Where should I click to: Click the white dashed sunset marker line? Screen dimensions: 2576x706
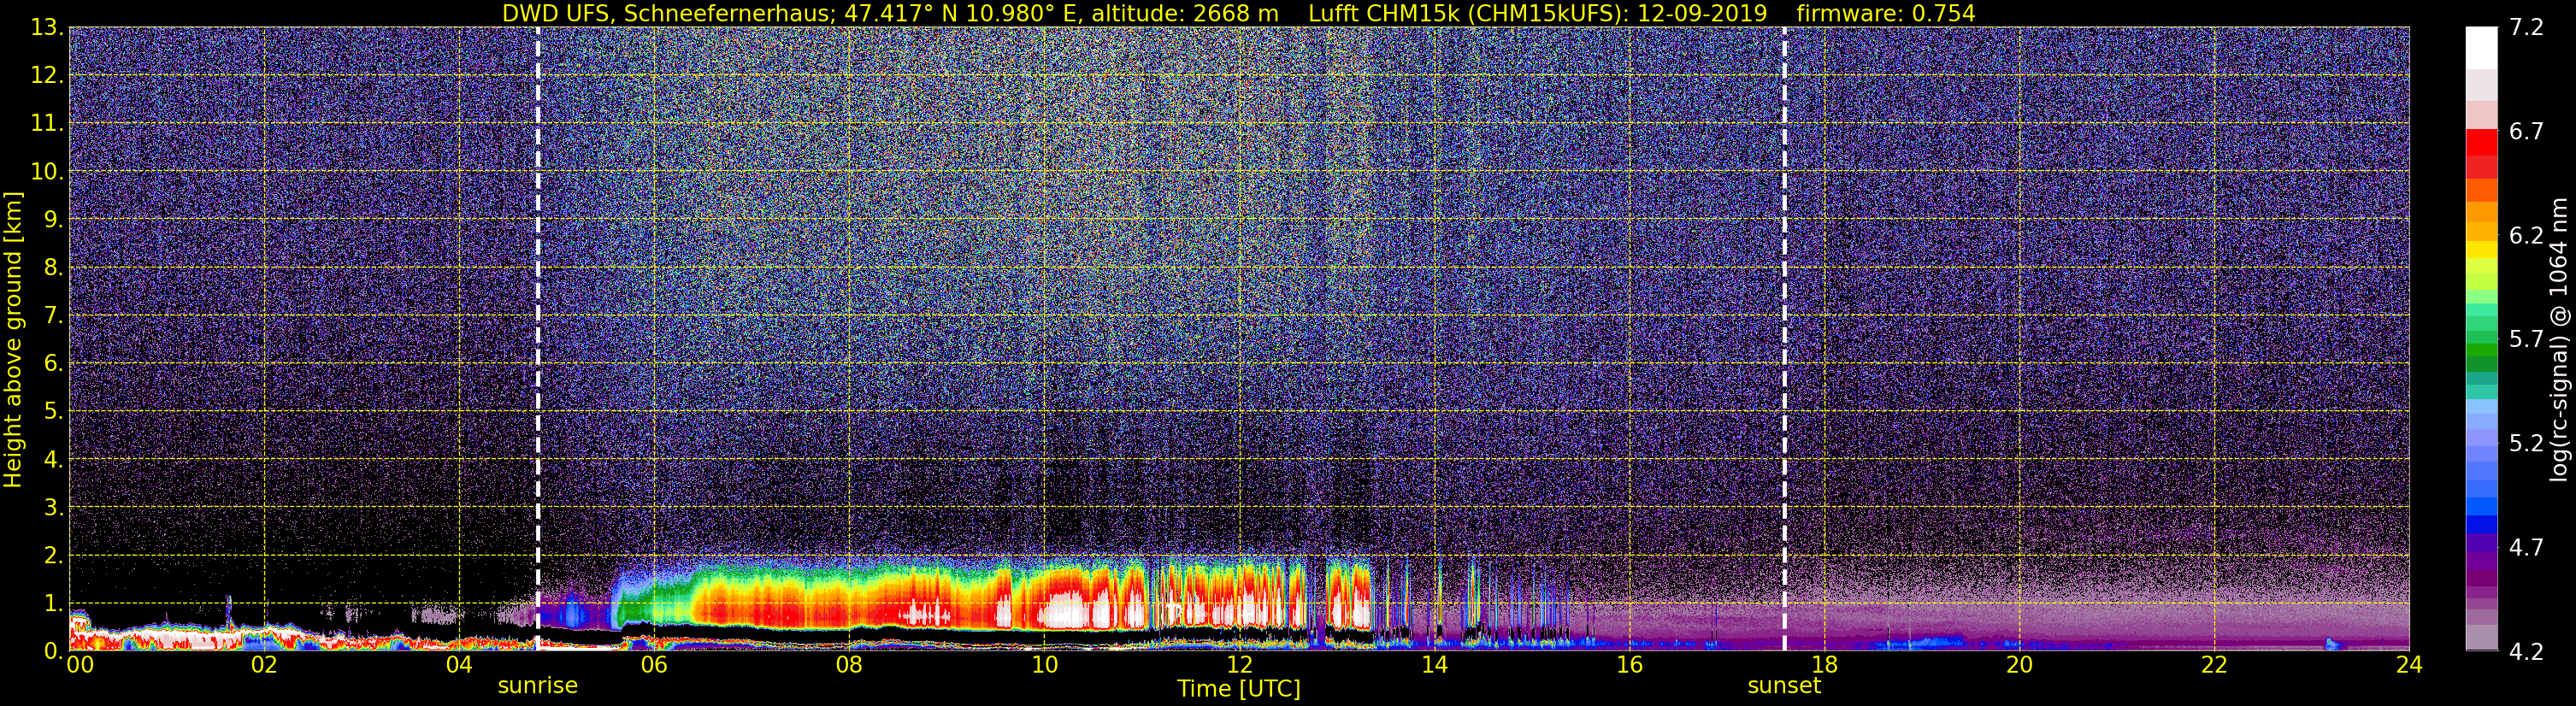1784,339
